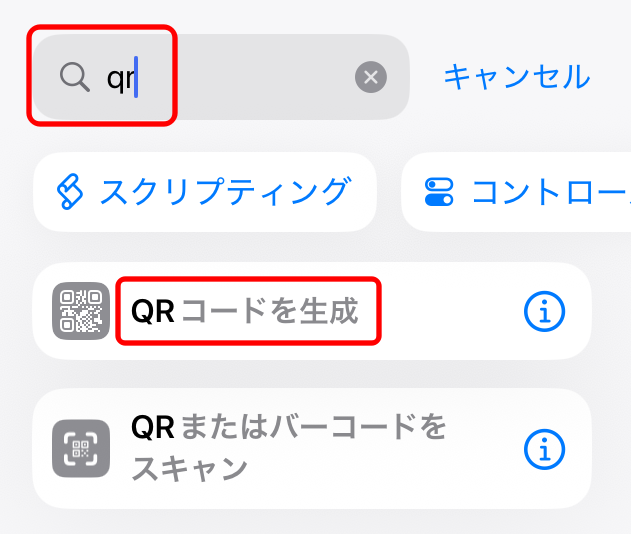Click the キャンセル link beside the search bar
Viewport: 631px width, 534px height.
[517, 76]
